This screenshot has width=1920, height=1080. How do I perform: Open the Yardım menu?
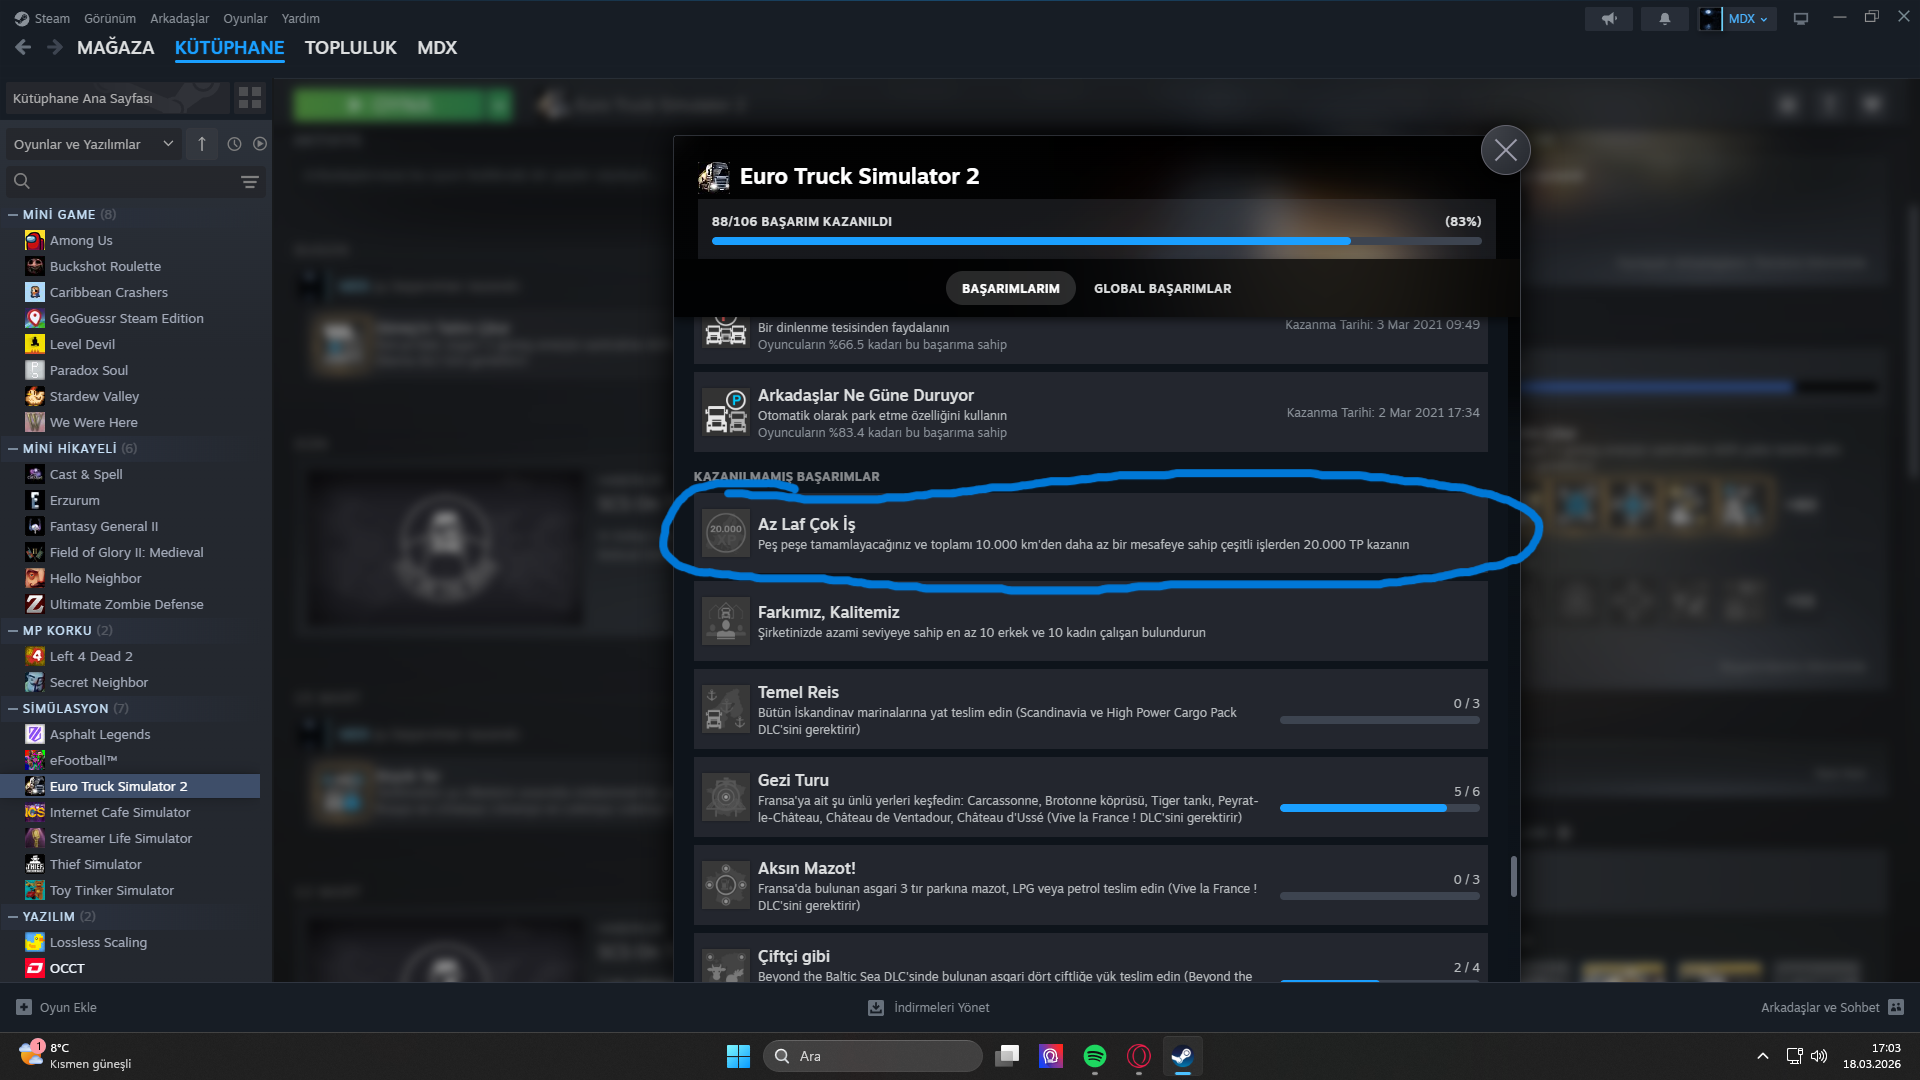tap(301, 18)
